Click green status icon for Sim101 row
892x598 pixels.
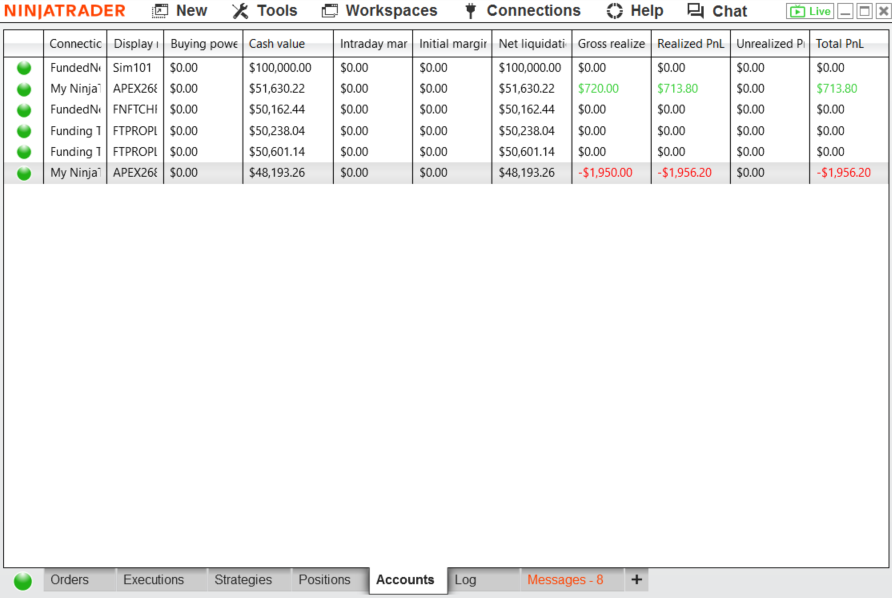(24, 68)
